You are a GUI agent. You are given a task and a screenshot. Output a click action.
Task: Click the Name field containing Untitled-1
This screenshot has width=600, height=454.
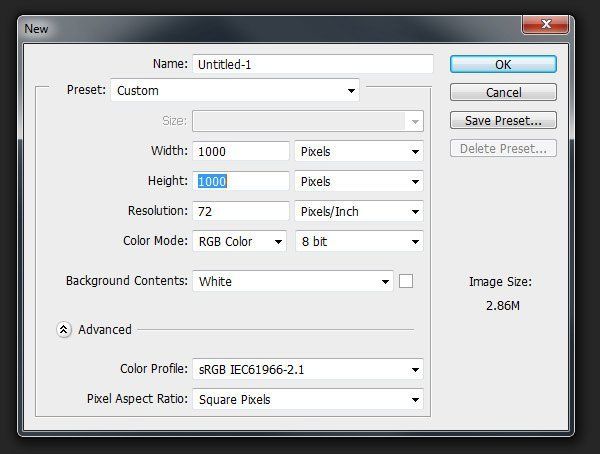pos(313,64)
